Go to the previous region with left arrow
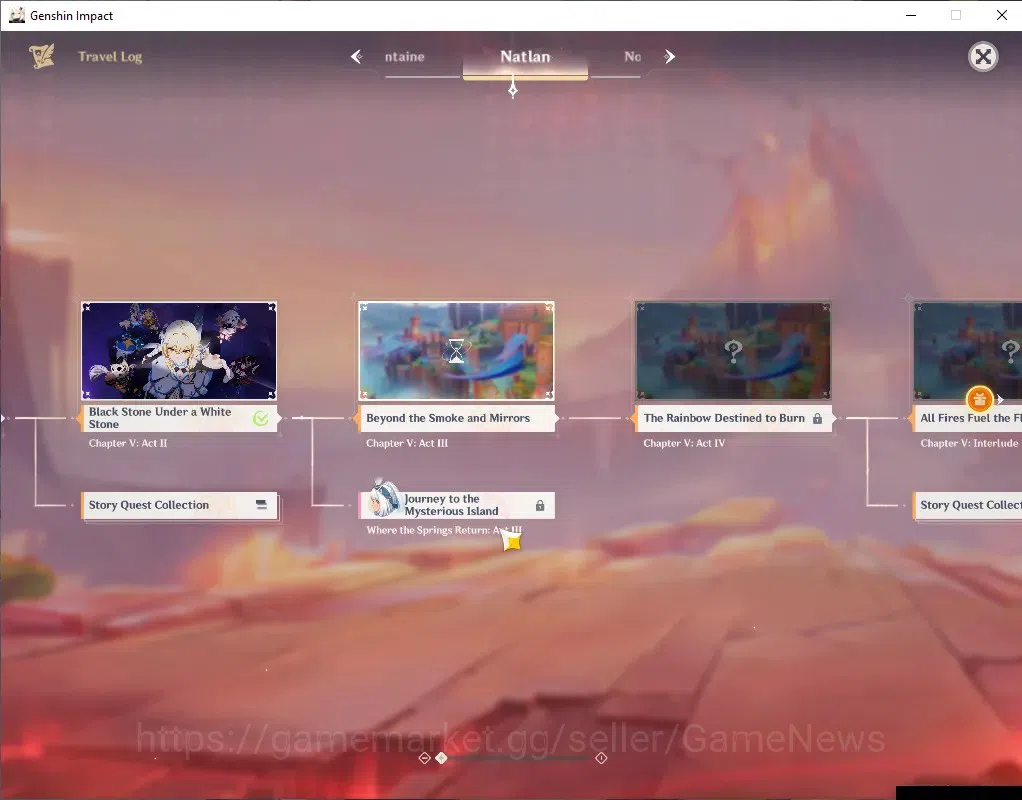This screenshot has width=1022, height=800. click(x=357, y=57)
